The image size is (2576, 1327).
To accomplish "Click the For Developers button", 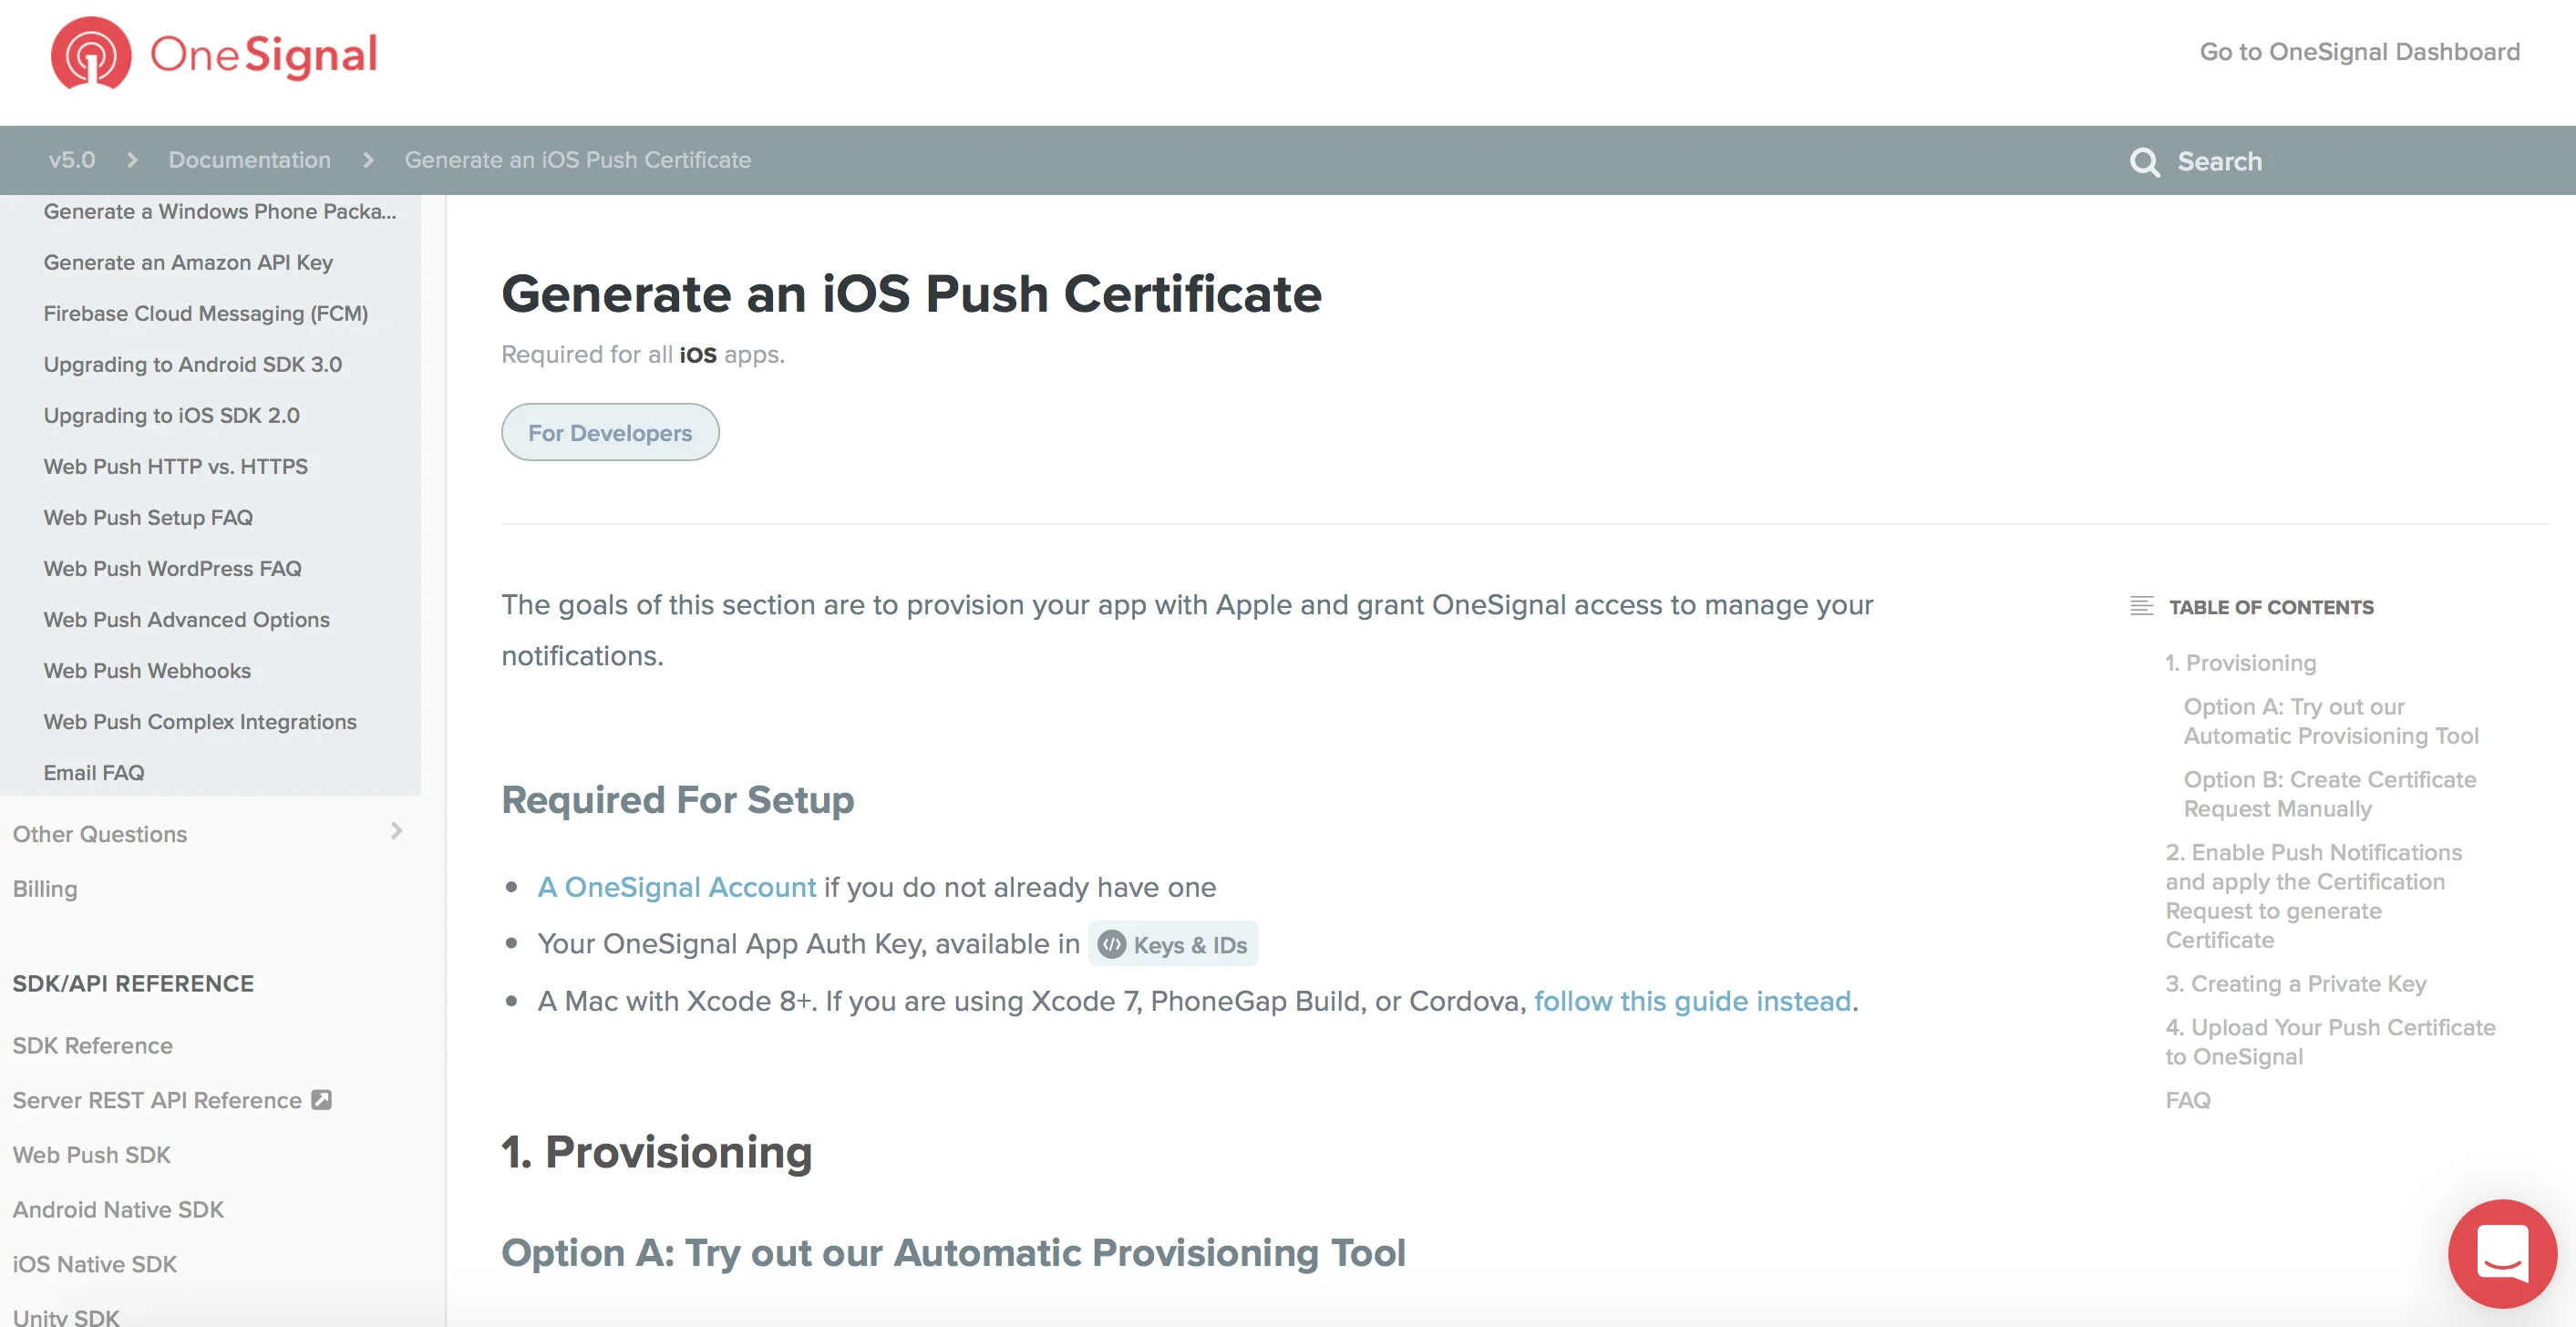I will (x=609, y=432).
